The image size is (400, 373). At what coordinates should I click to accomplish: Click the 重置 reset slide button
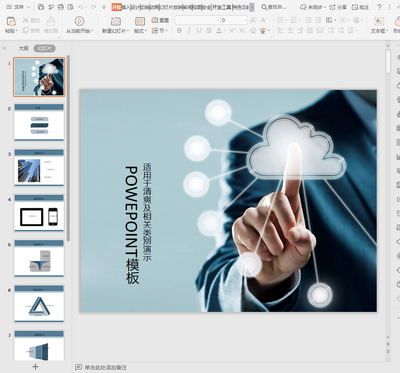(x=160, y=20)
